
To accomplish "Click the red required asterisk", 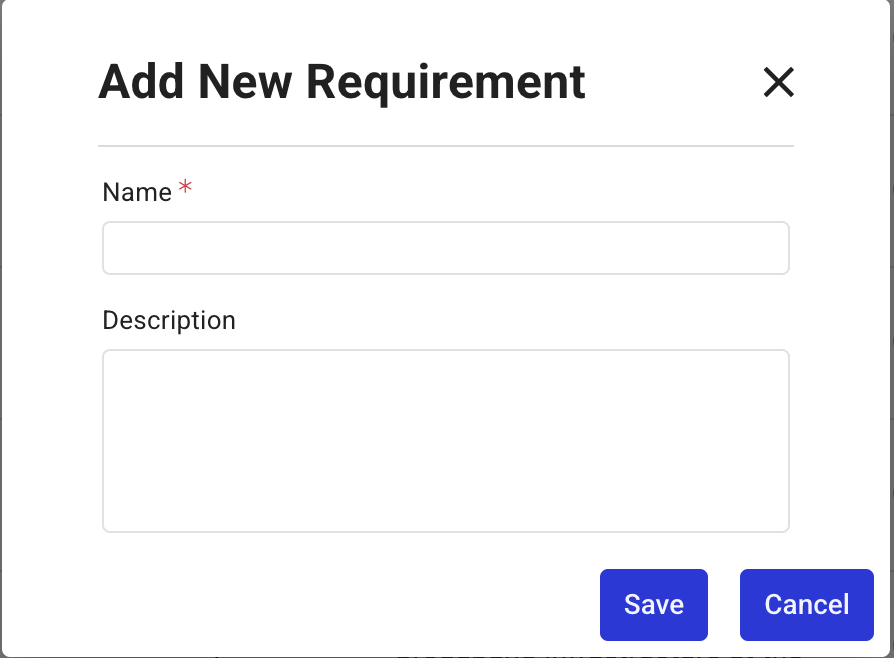I will point(185,188).
